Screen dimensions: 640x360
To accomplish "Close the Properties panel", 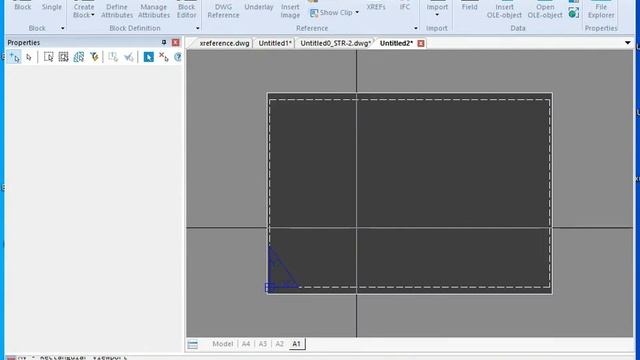I will (176, 42).
